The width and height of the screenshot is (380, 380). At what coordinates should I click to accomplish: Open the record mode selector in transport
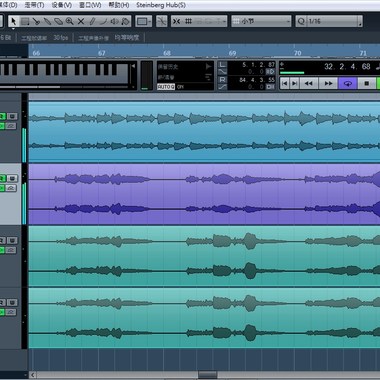point(185,66)
